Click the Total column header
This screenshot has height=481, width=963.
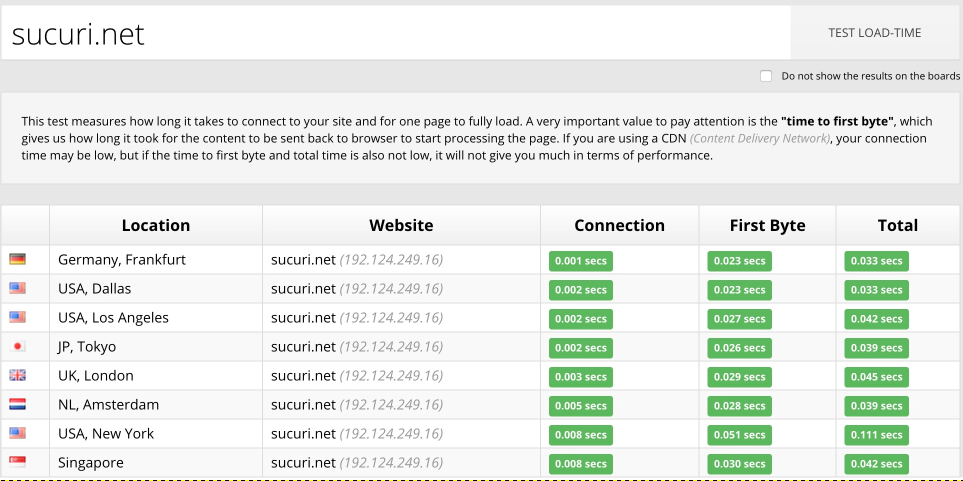[x=897, y=225]
